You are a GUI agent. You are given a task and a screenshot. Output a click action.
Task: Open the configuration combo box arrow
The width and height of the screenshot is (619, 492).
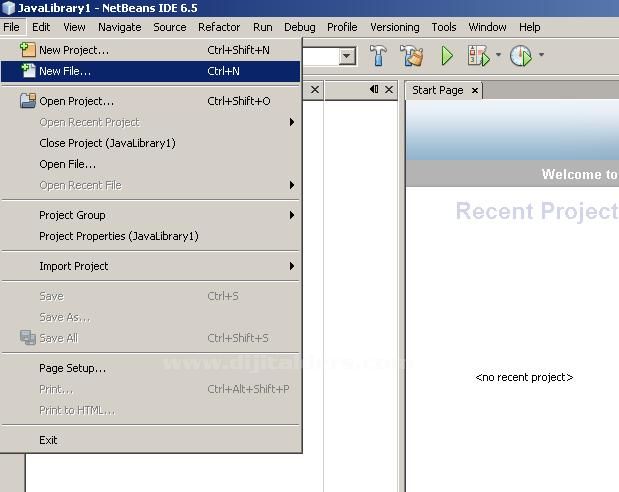point(347,56)
